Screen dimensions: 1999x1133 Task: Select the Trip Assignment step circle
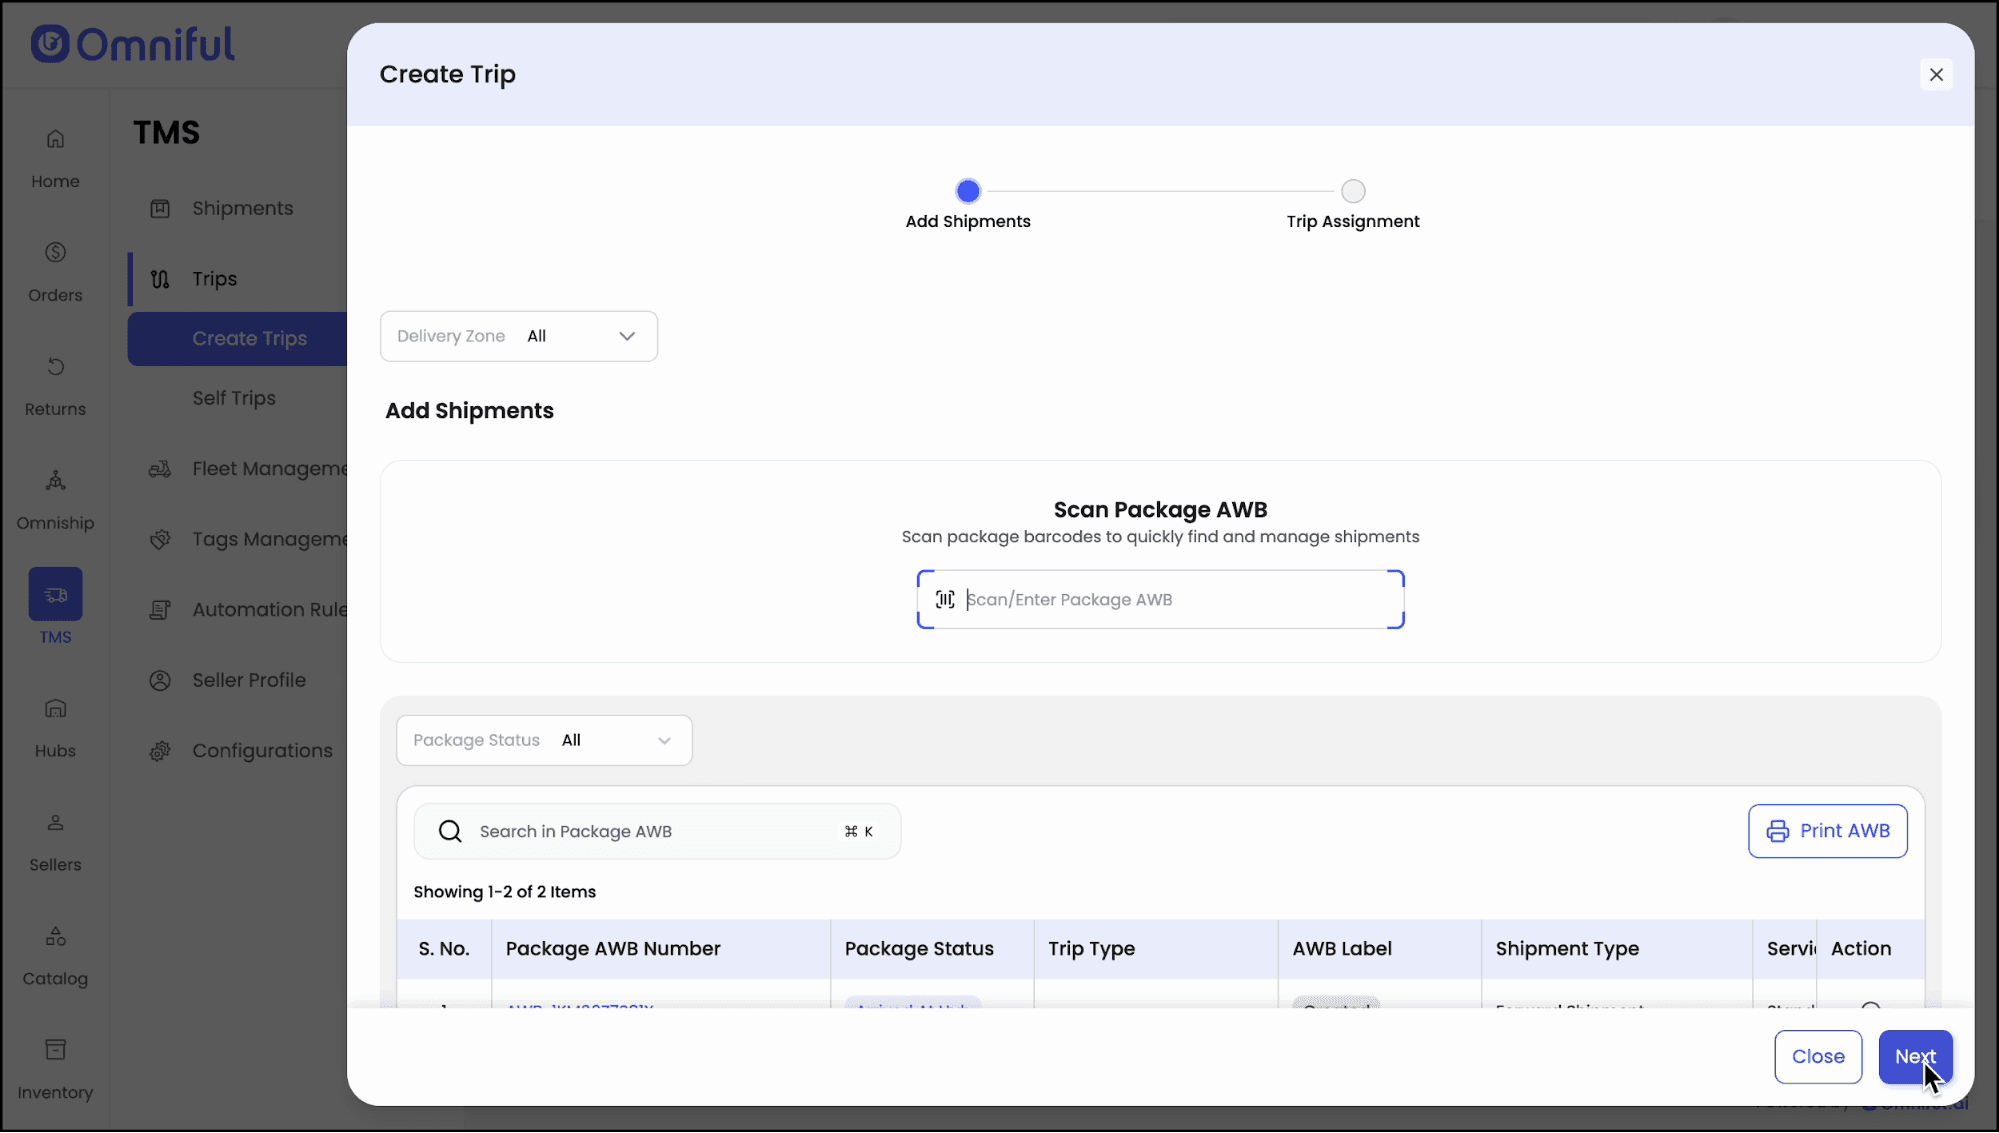[x=1352, y=191]
